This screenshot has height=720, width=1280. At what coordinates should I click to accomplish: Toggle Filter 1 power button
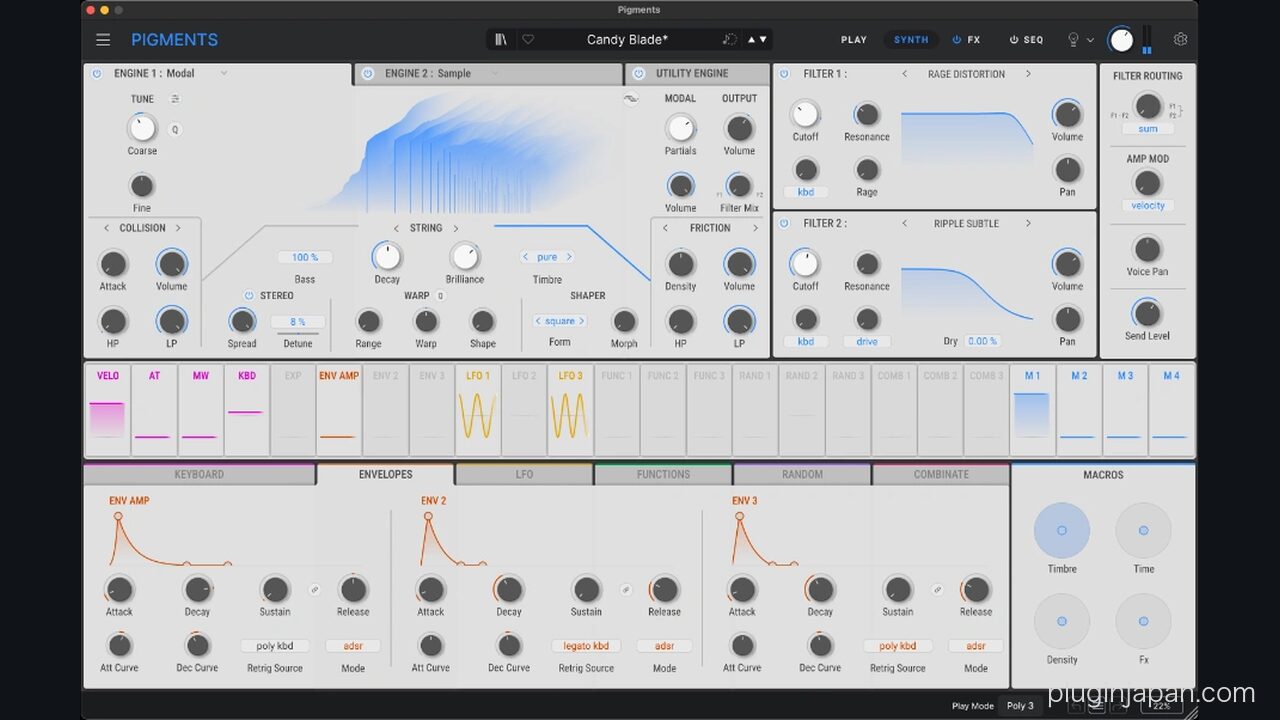pos(784,74)
